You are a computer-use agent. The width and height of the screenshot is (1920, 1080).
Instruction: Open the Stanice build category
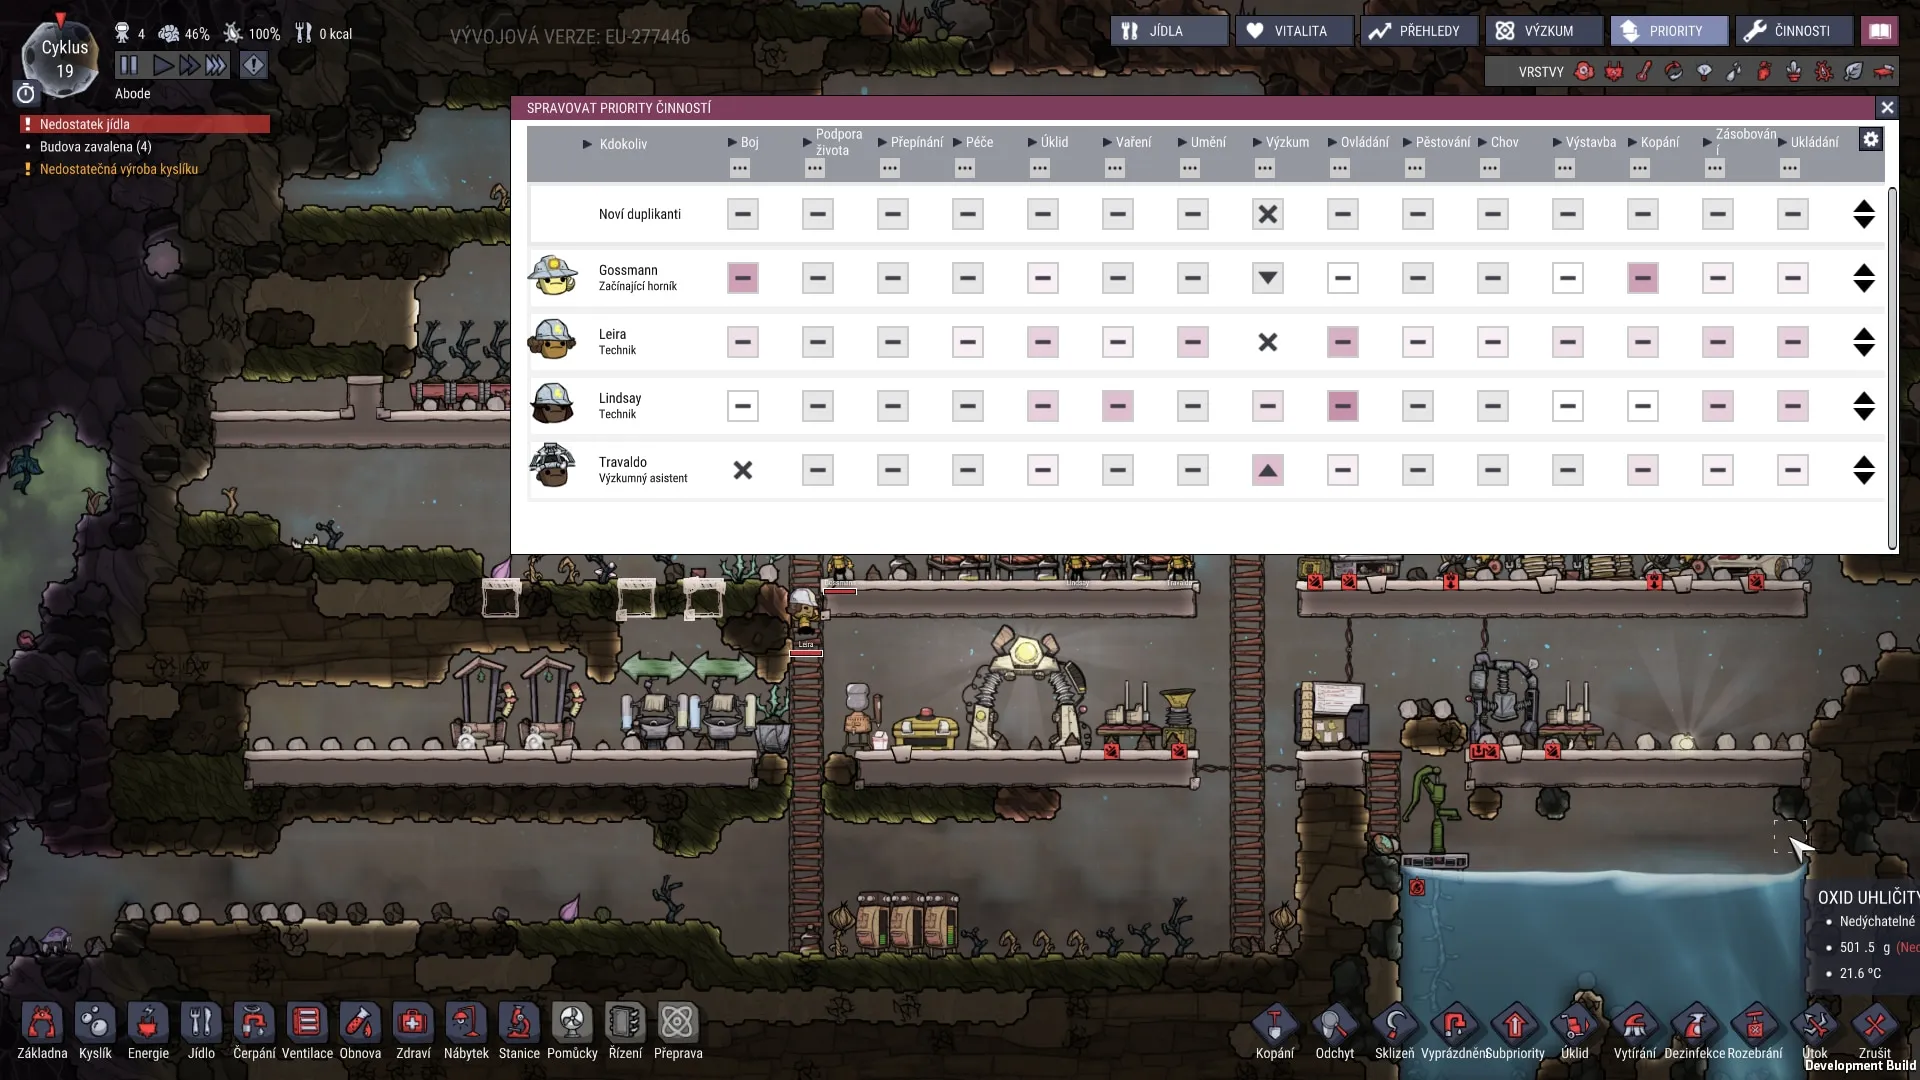(x=519, y=1031)
